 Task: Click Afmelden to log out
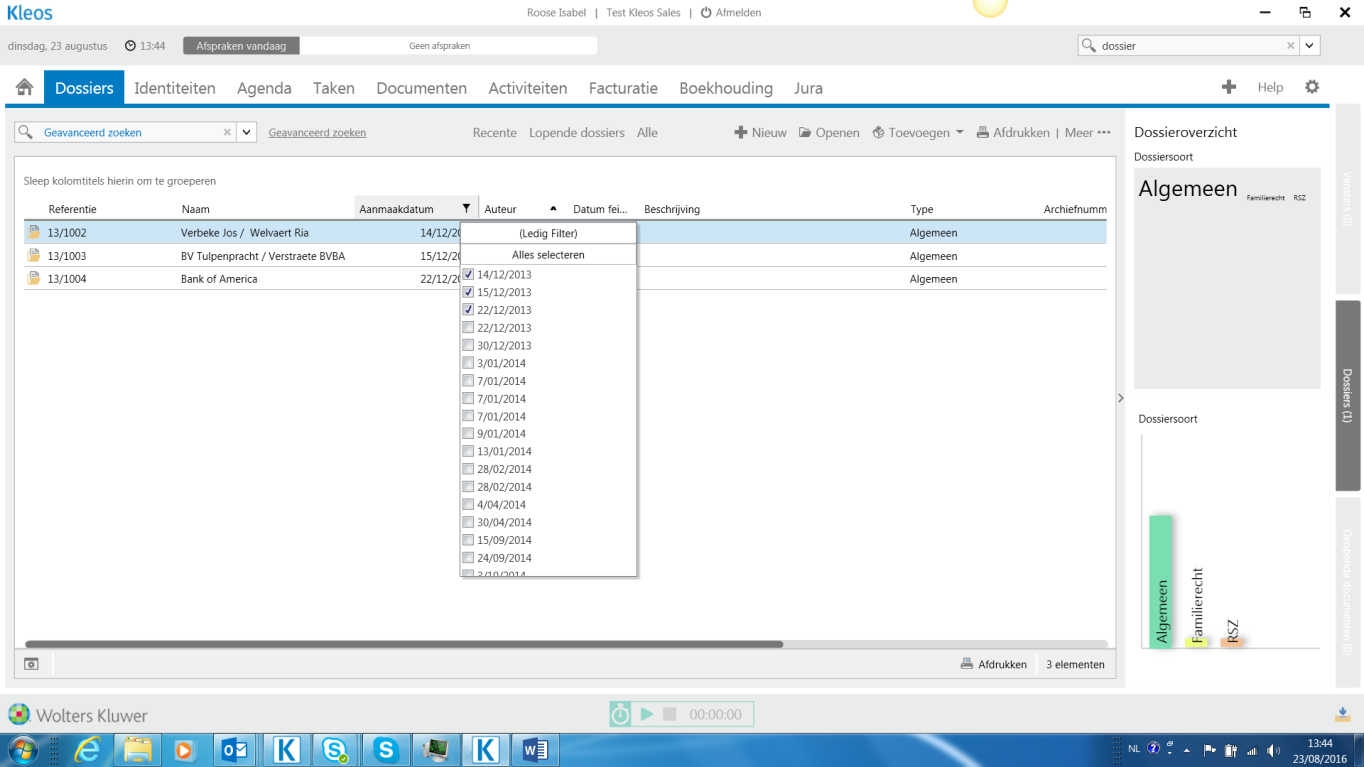point(731,13)
